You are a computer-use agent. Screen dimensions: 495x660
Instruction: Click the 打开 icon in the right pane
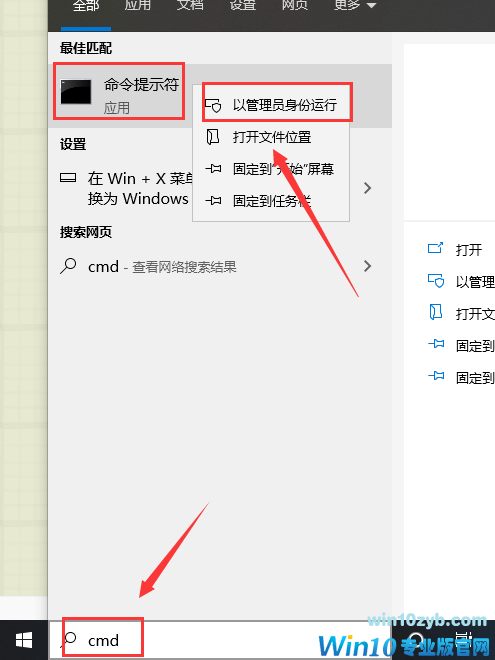pyautogui.click(x=435, y=248)
